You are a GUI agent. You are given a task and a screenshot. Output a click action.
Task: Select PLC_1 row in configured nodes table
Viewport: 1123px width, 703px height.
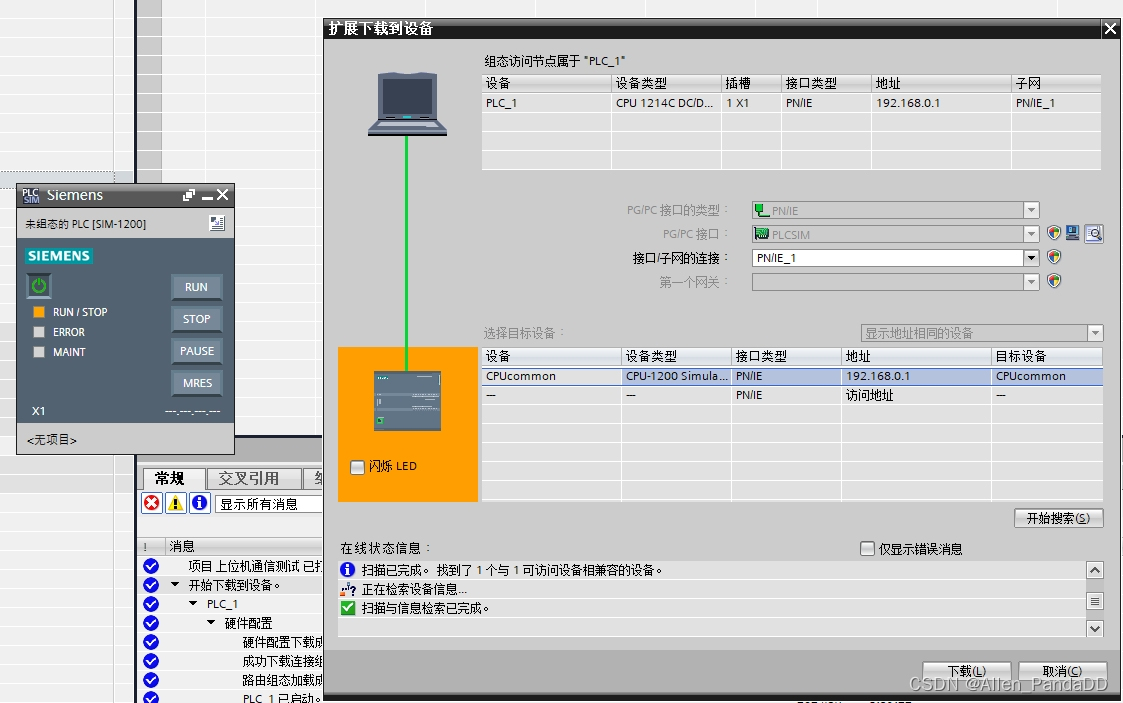(791, 103)
